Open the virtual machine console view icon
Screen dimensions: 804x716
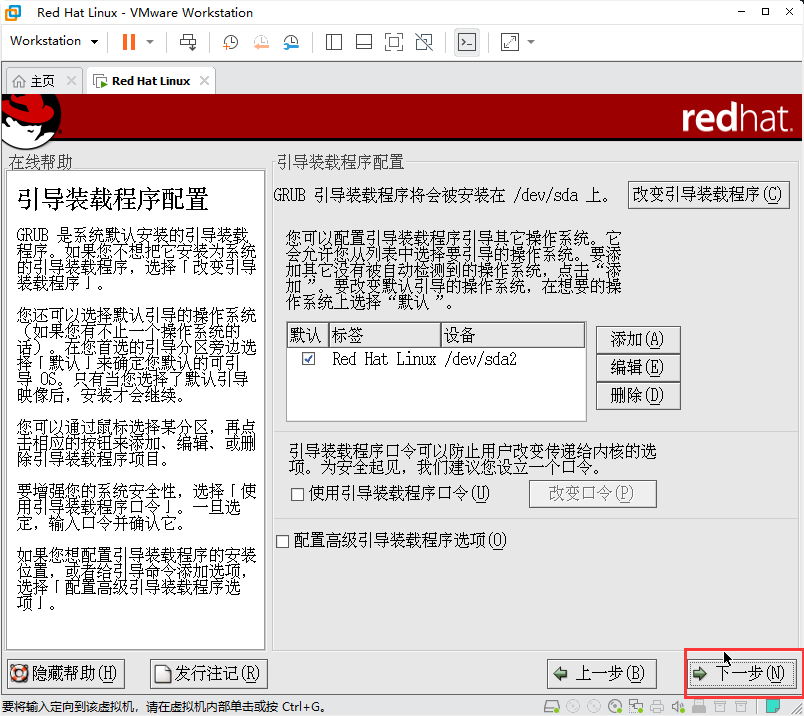click(467, 41)
